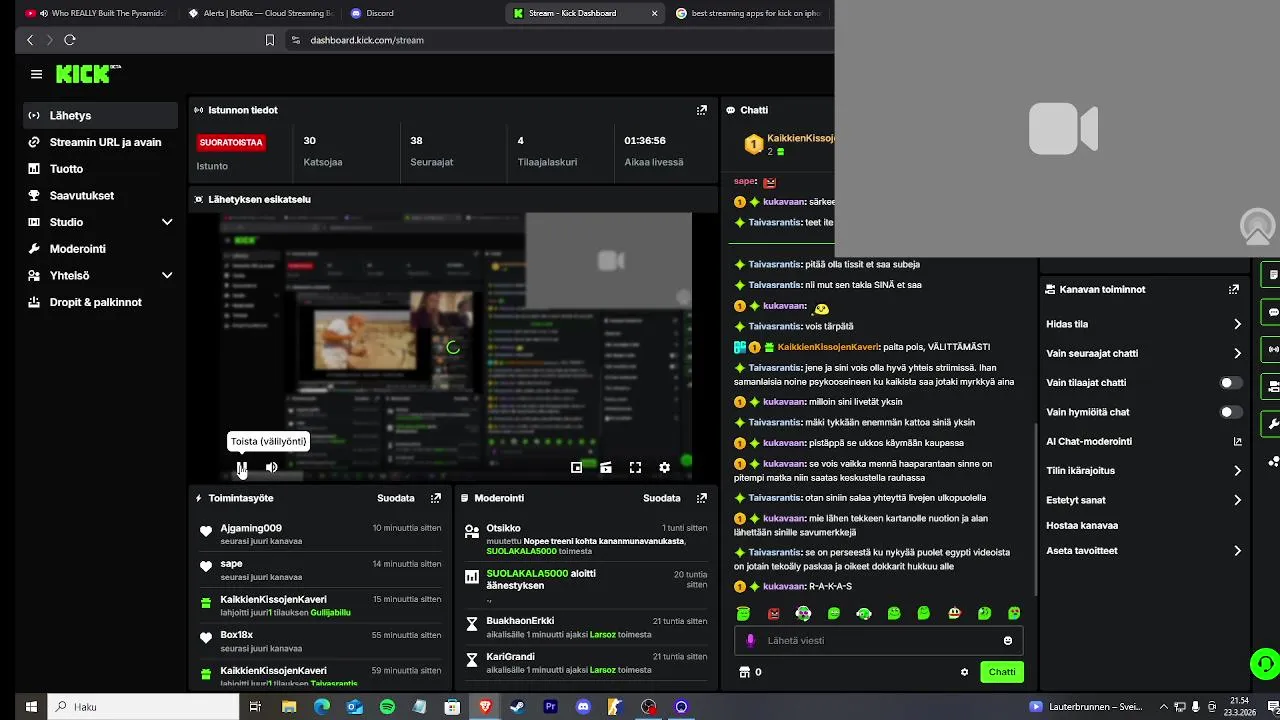
Task: Click the purple microphone icon in chat input
Action: pos(751,640)
